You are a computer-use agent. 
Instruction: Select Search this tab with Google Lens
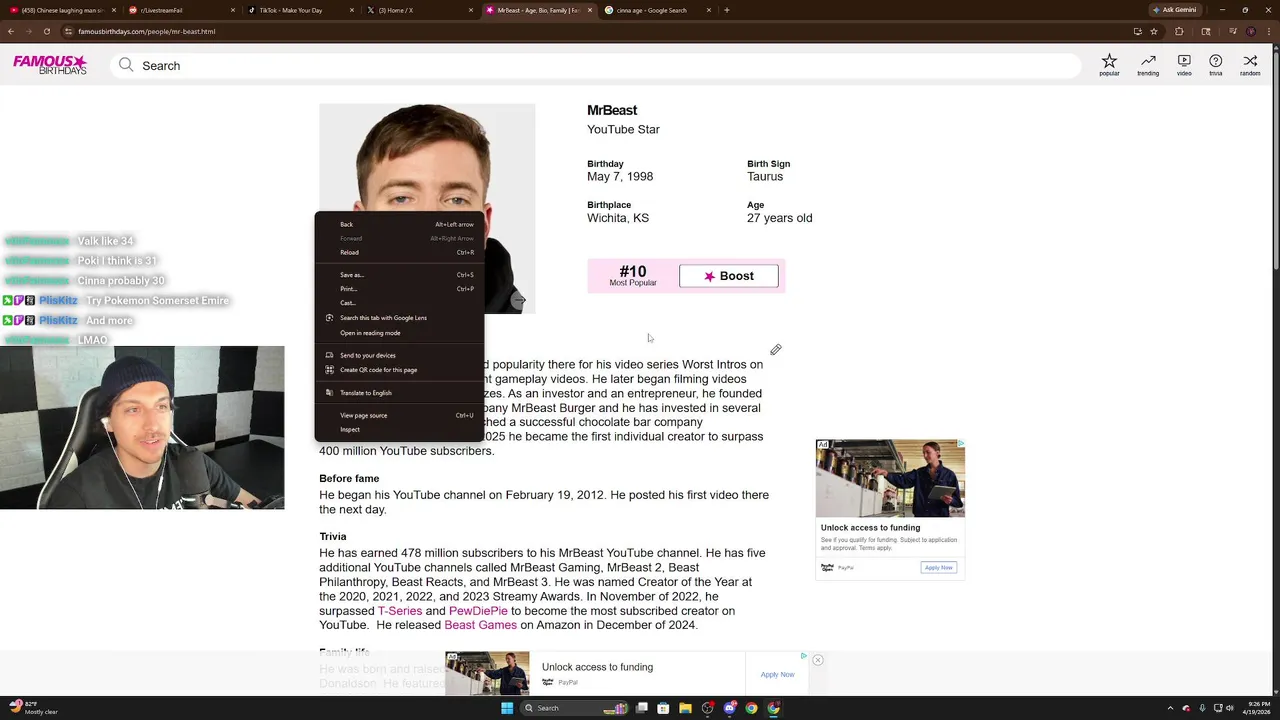click(400, 318)
